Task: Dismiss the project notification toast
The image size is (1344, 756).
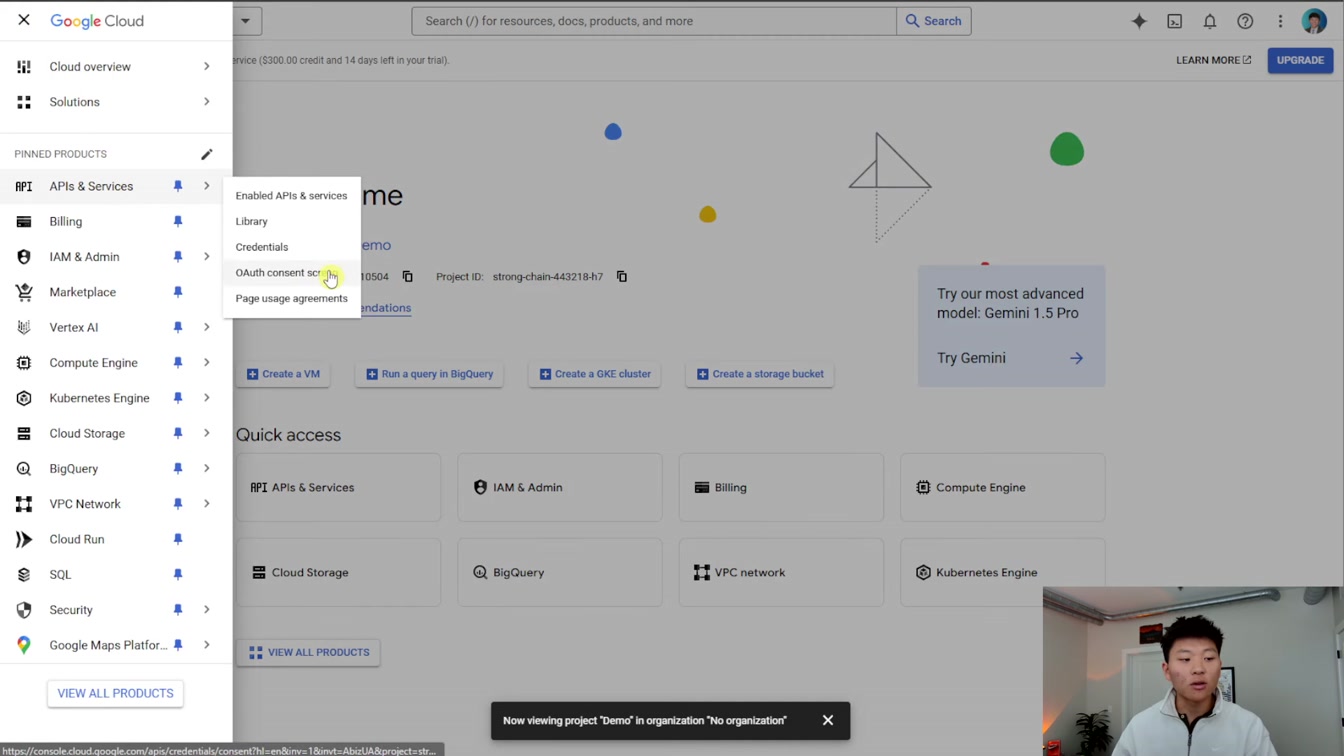Action: (x=828, y=720)
